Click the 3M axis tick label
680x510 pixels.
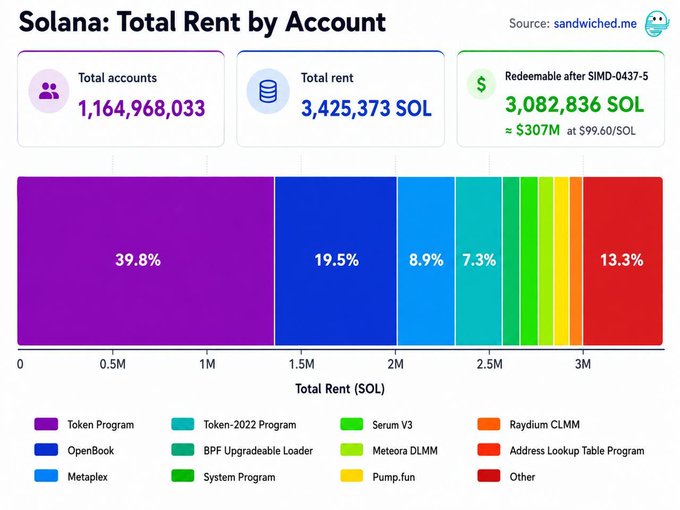coord(583,364)
